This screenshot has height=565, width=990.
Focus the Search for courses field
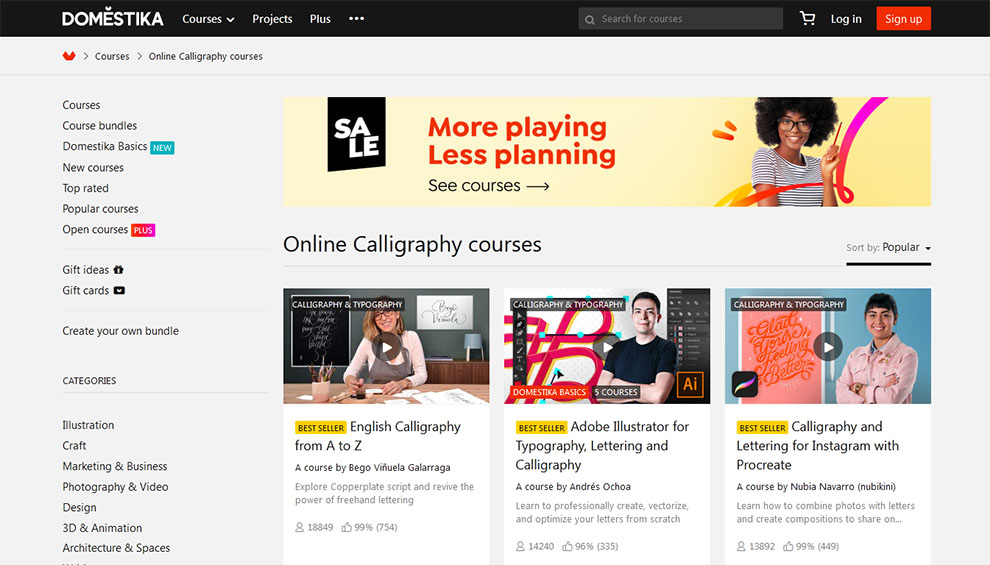[x=681, y=18]
